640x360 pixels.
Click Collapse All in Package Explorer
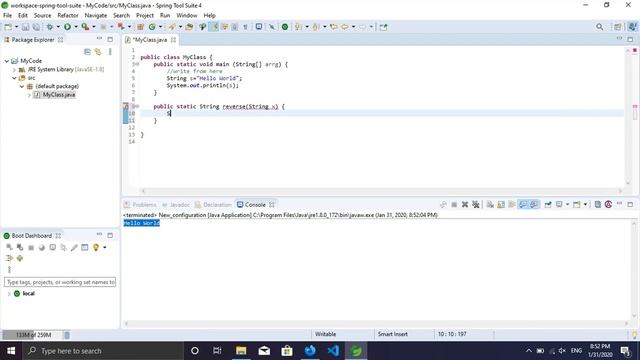(x=87, y=52)
